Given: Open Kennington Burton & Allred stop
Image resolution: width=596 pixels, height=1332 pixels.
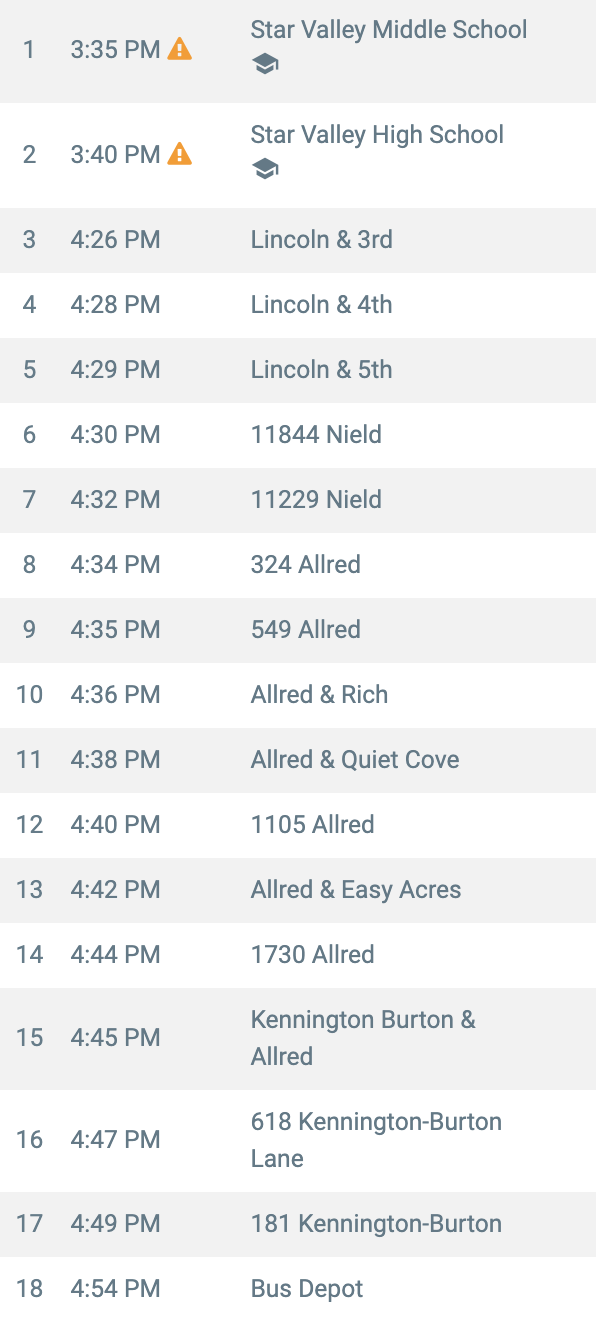Looking at the screenshot, I should tap(298, 1038).
